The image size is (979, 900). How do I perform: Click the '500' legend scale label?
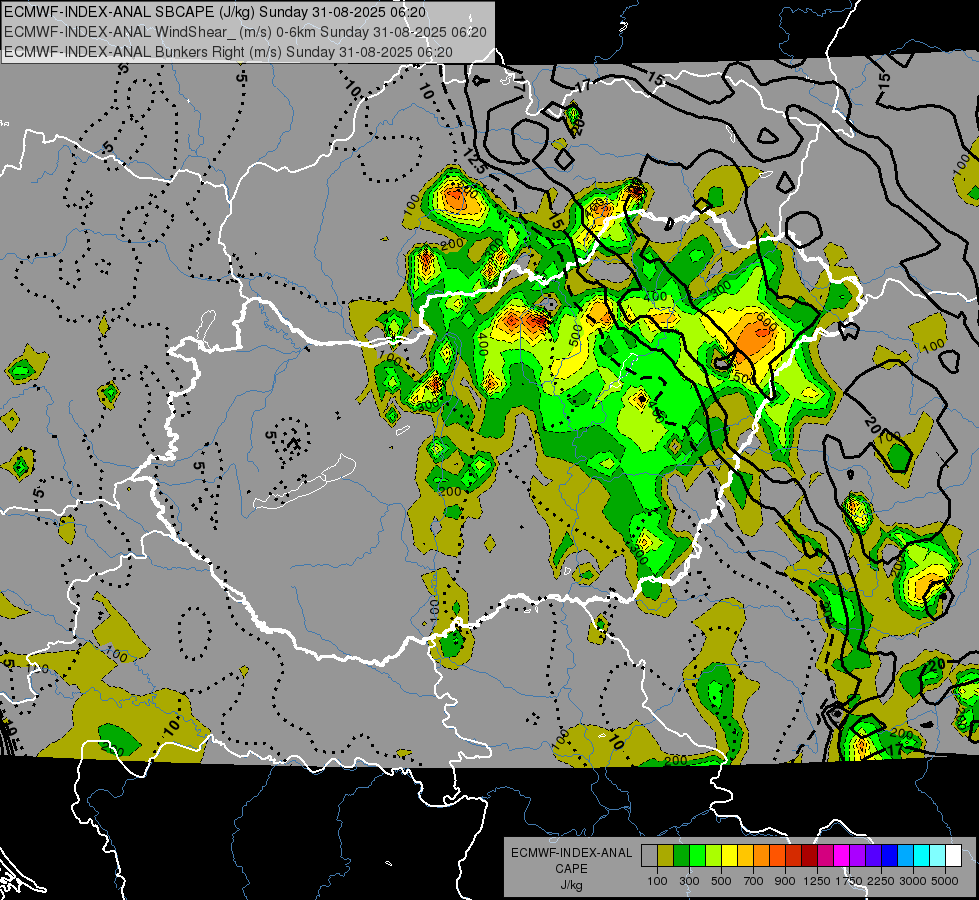(x=721, y=881)
